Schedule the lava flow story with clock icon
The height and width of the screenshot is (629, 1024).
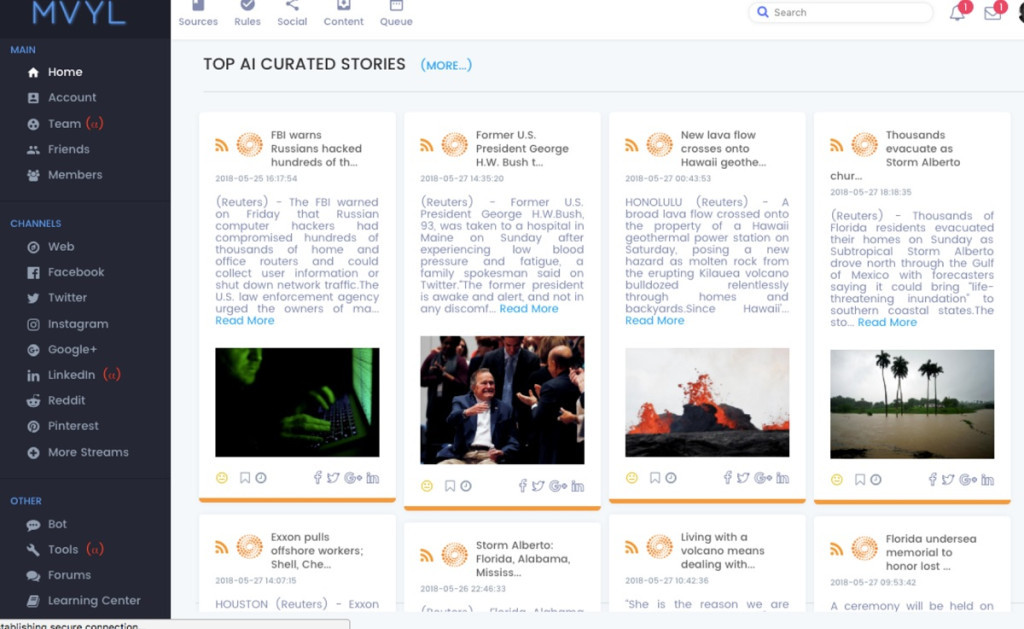(671, 478)
